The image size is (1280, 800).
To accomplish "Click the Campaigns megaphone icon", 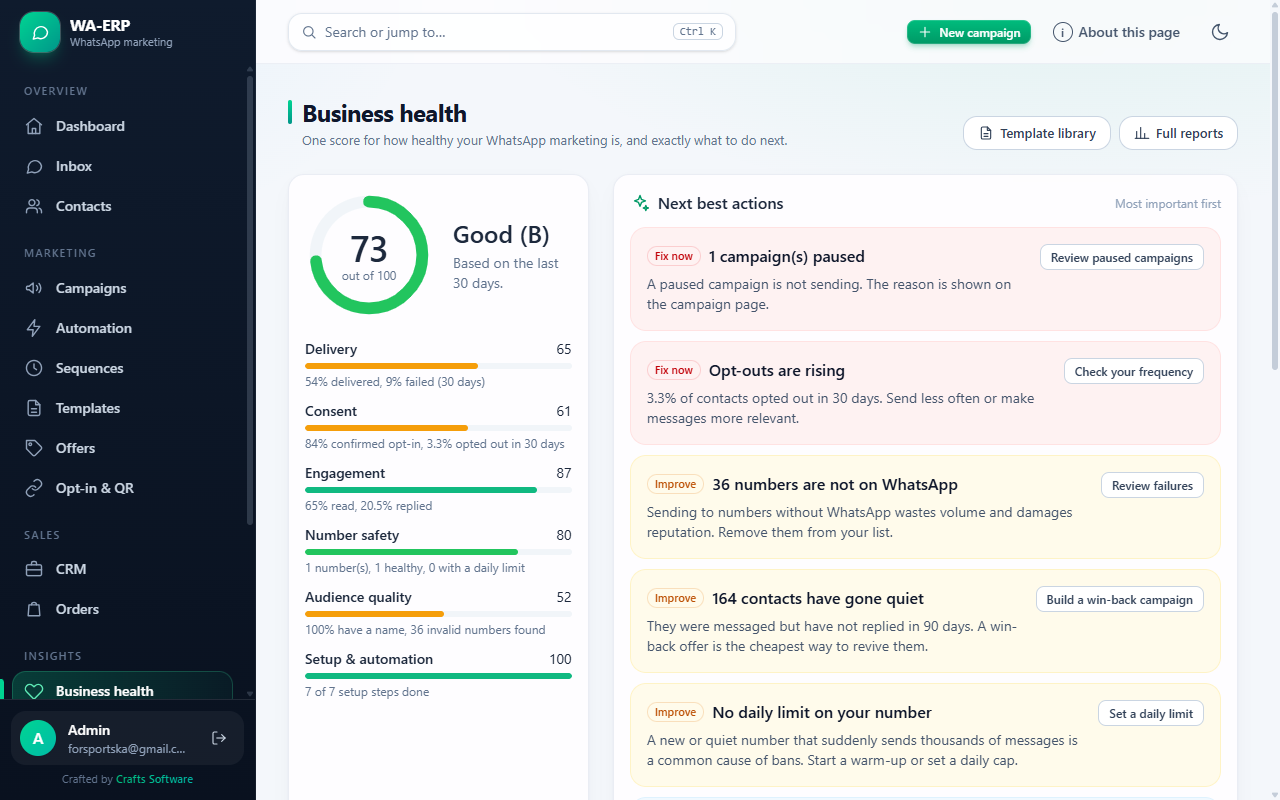I will point(34,288).
